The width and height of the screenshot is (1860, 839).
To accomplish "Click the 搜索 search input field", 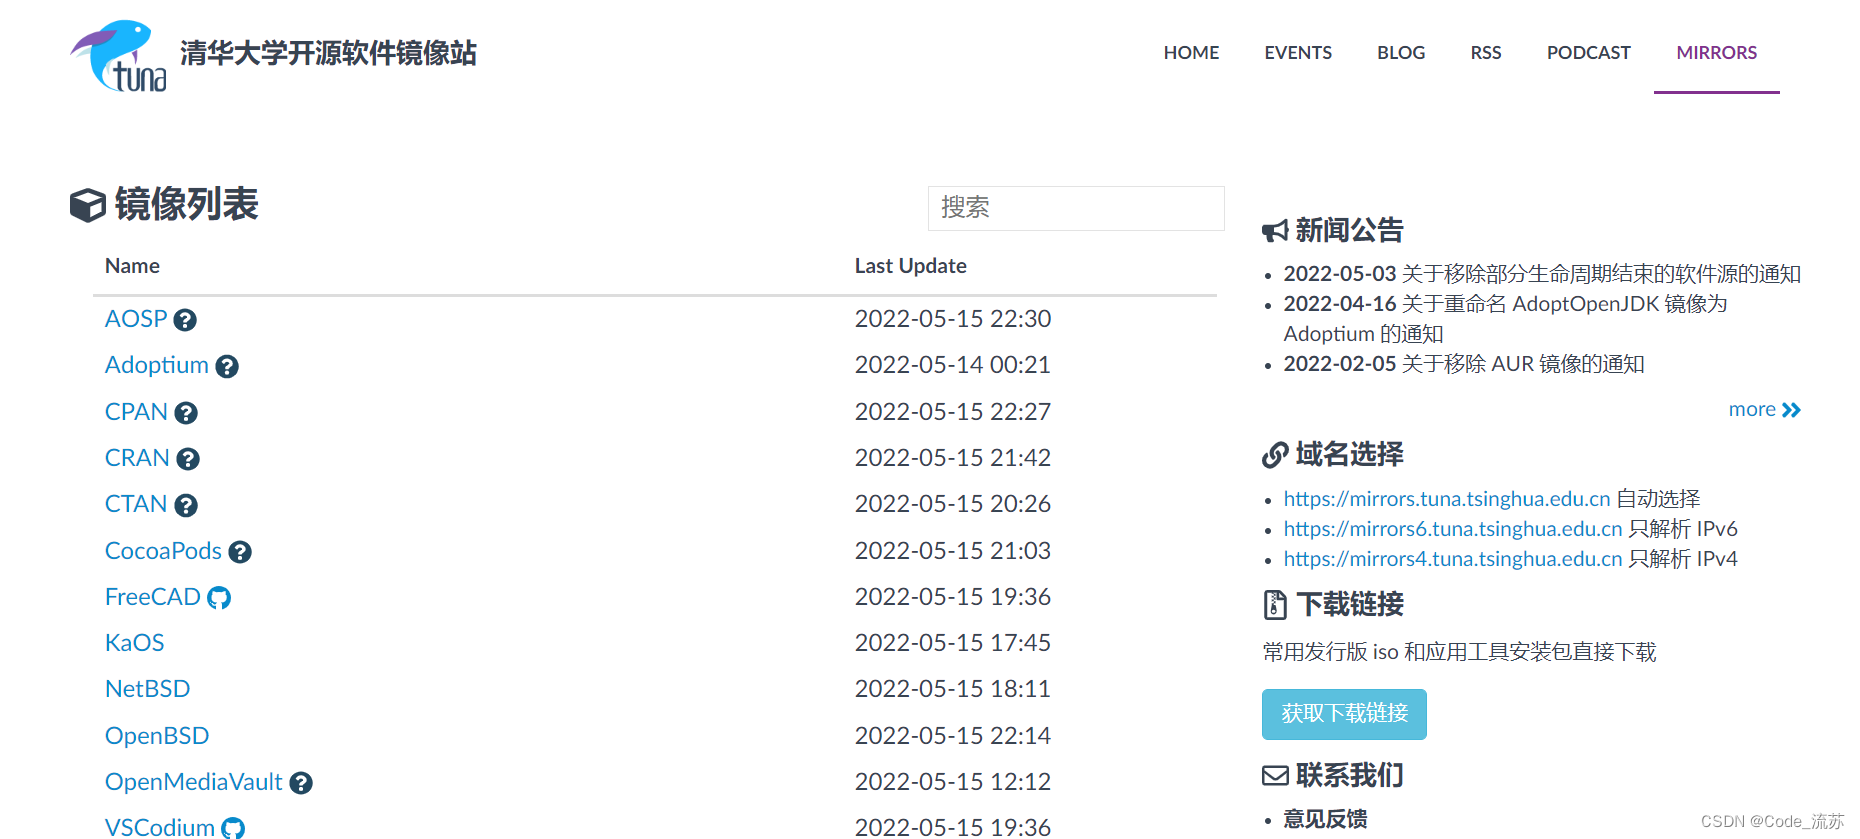I will [x=1076, y=208].
